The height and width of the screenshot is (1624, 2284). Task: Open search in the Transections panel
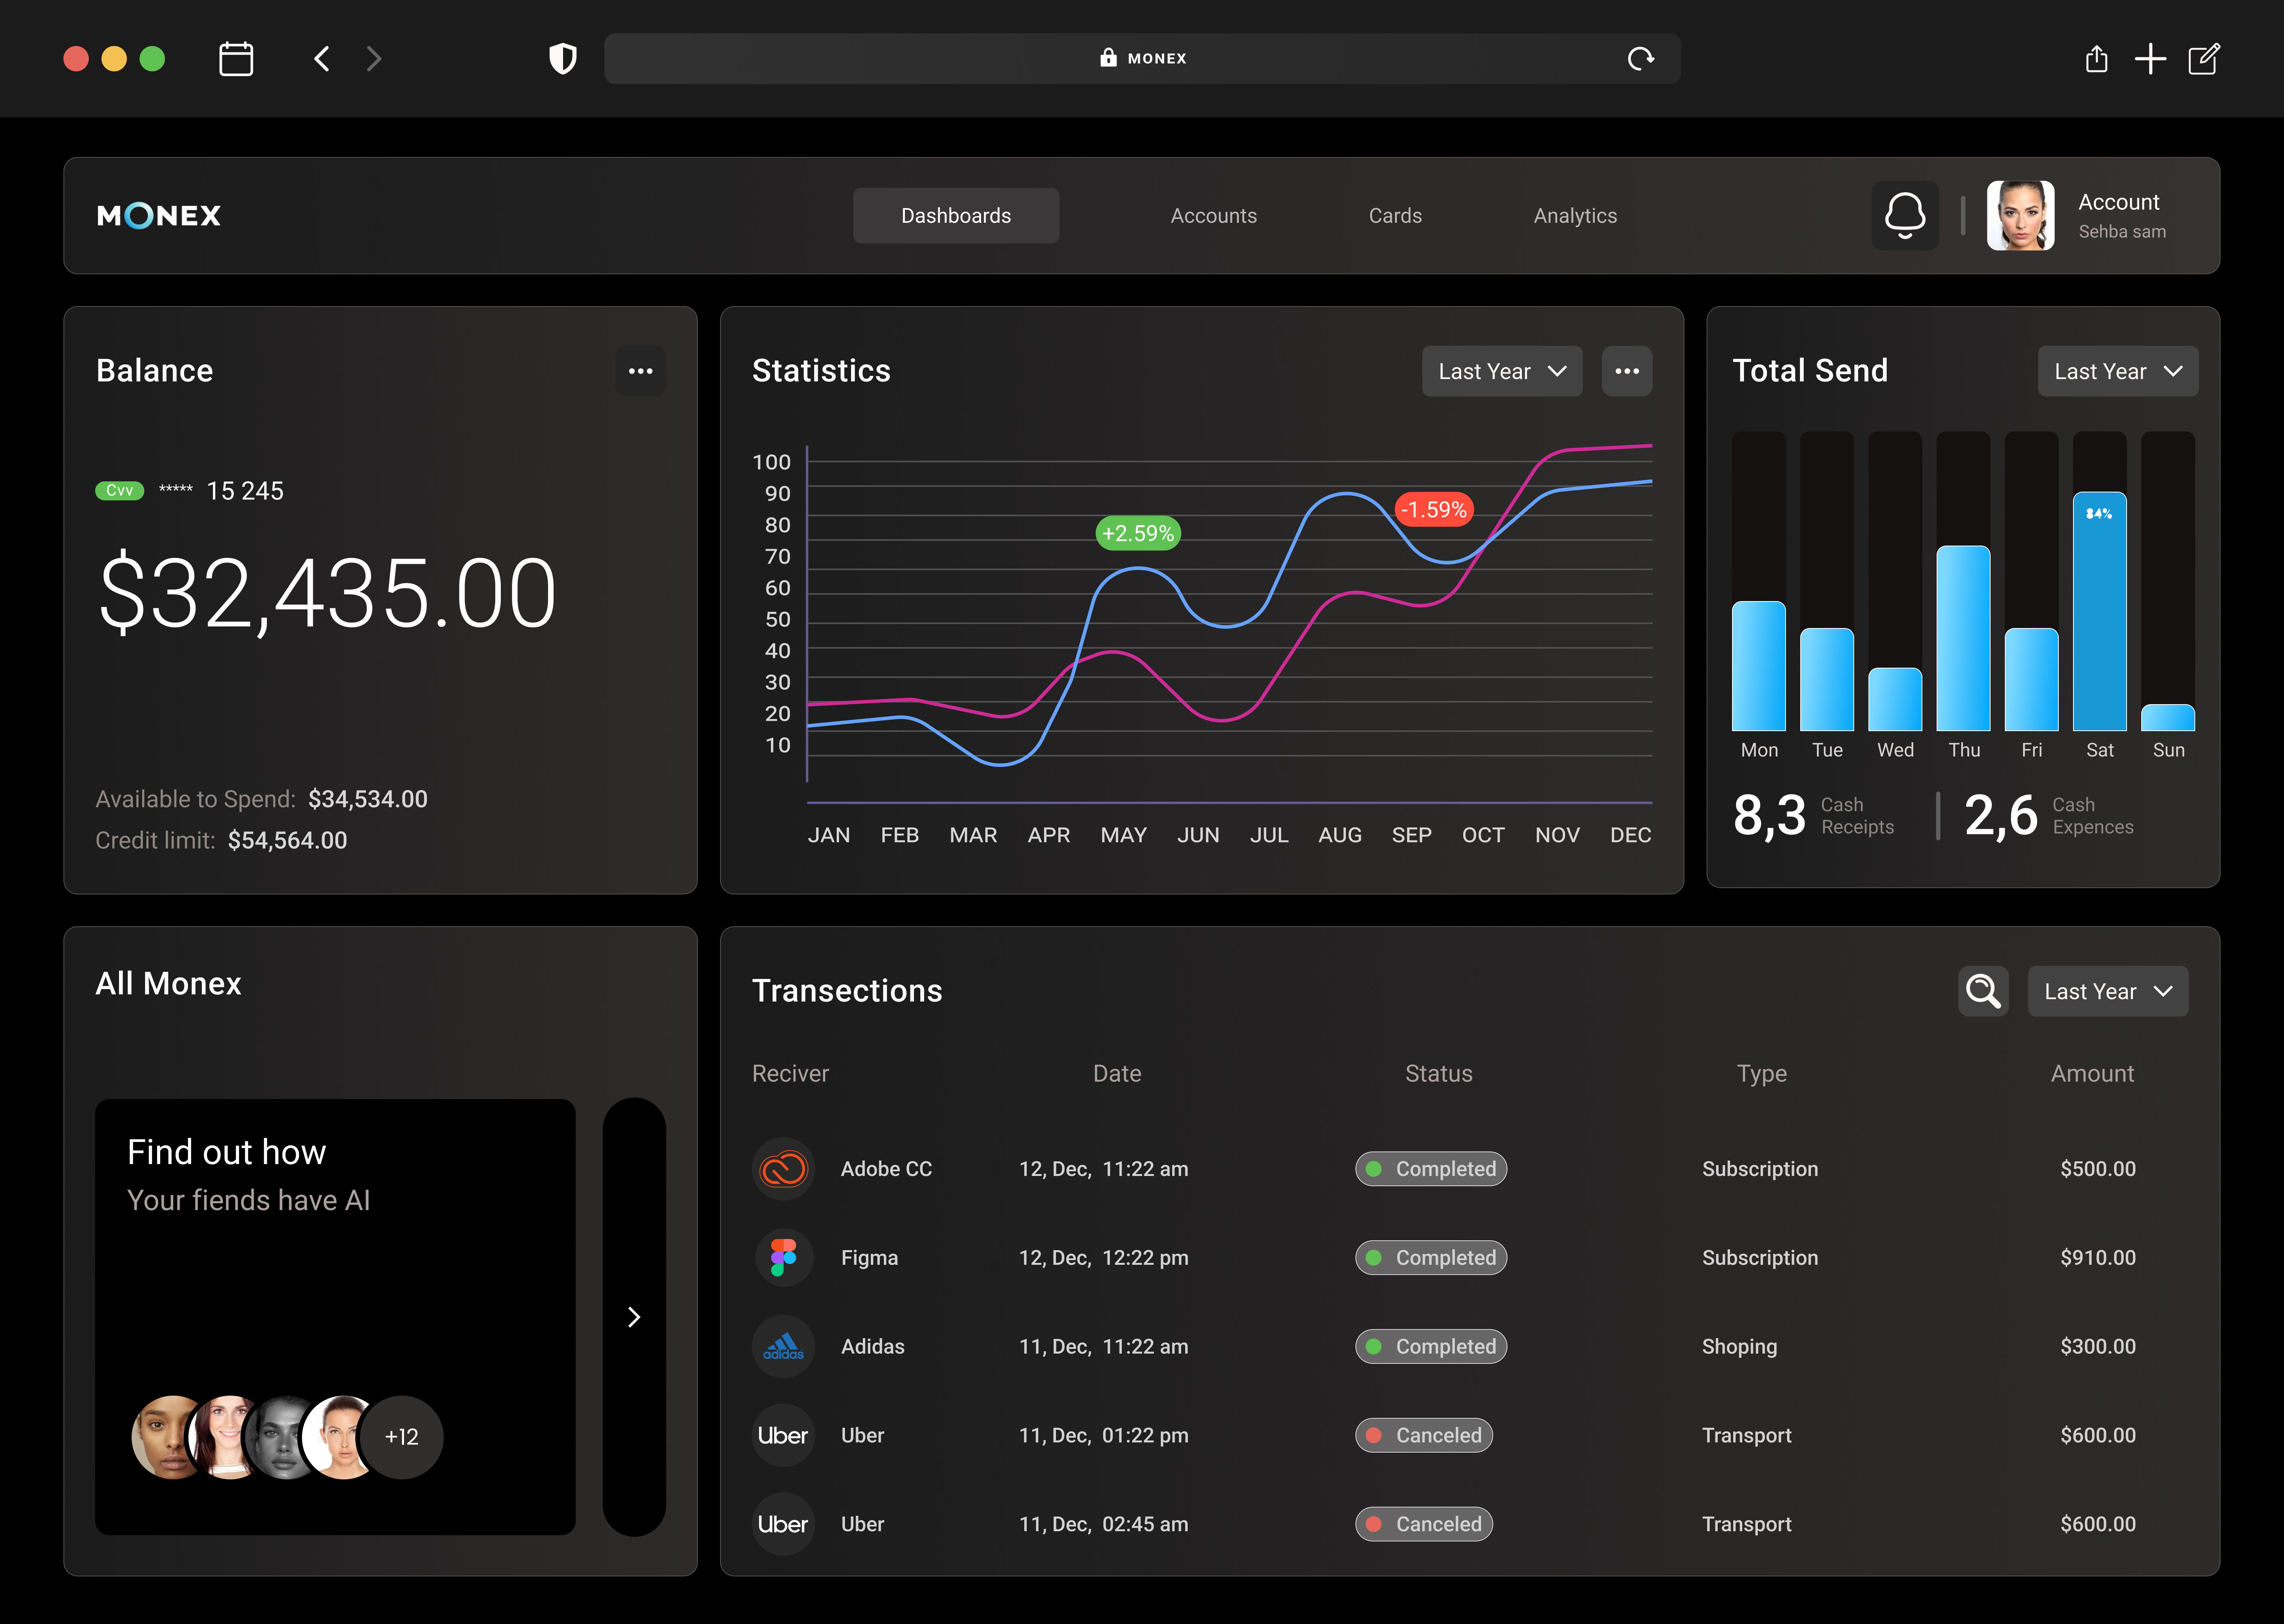point(1983,991)
